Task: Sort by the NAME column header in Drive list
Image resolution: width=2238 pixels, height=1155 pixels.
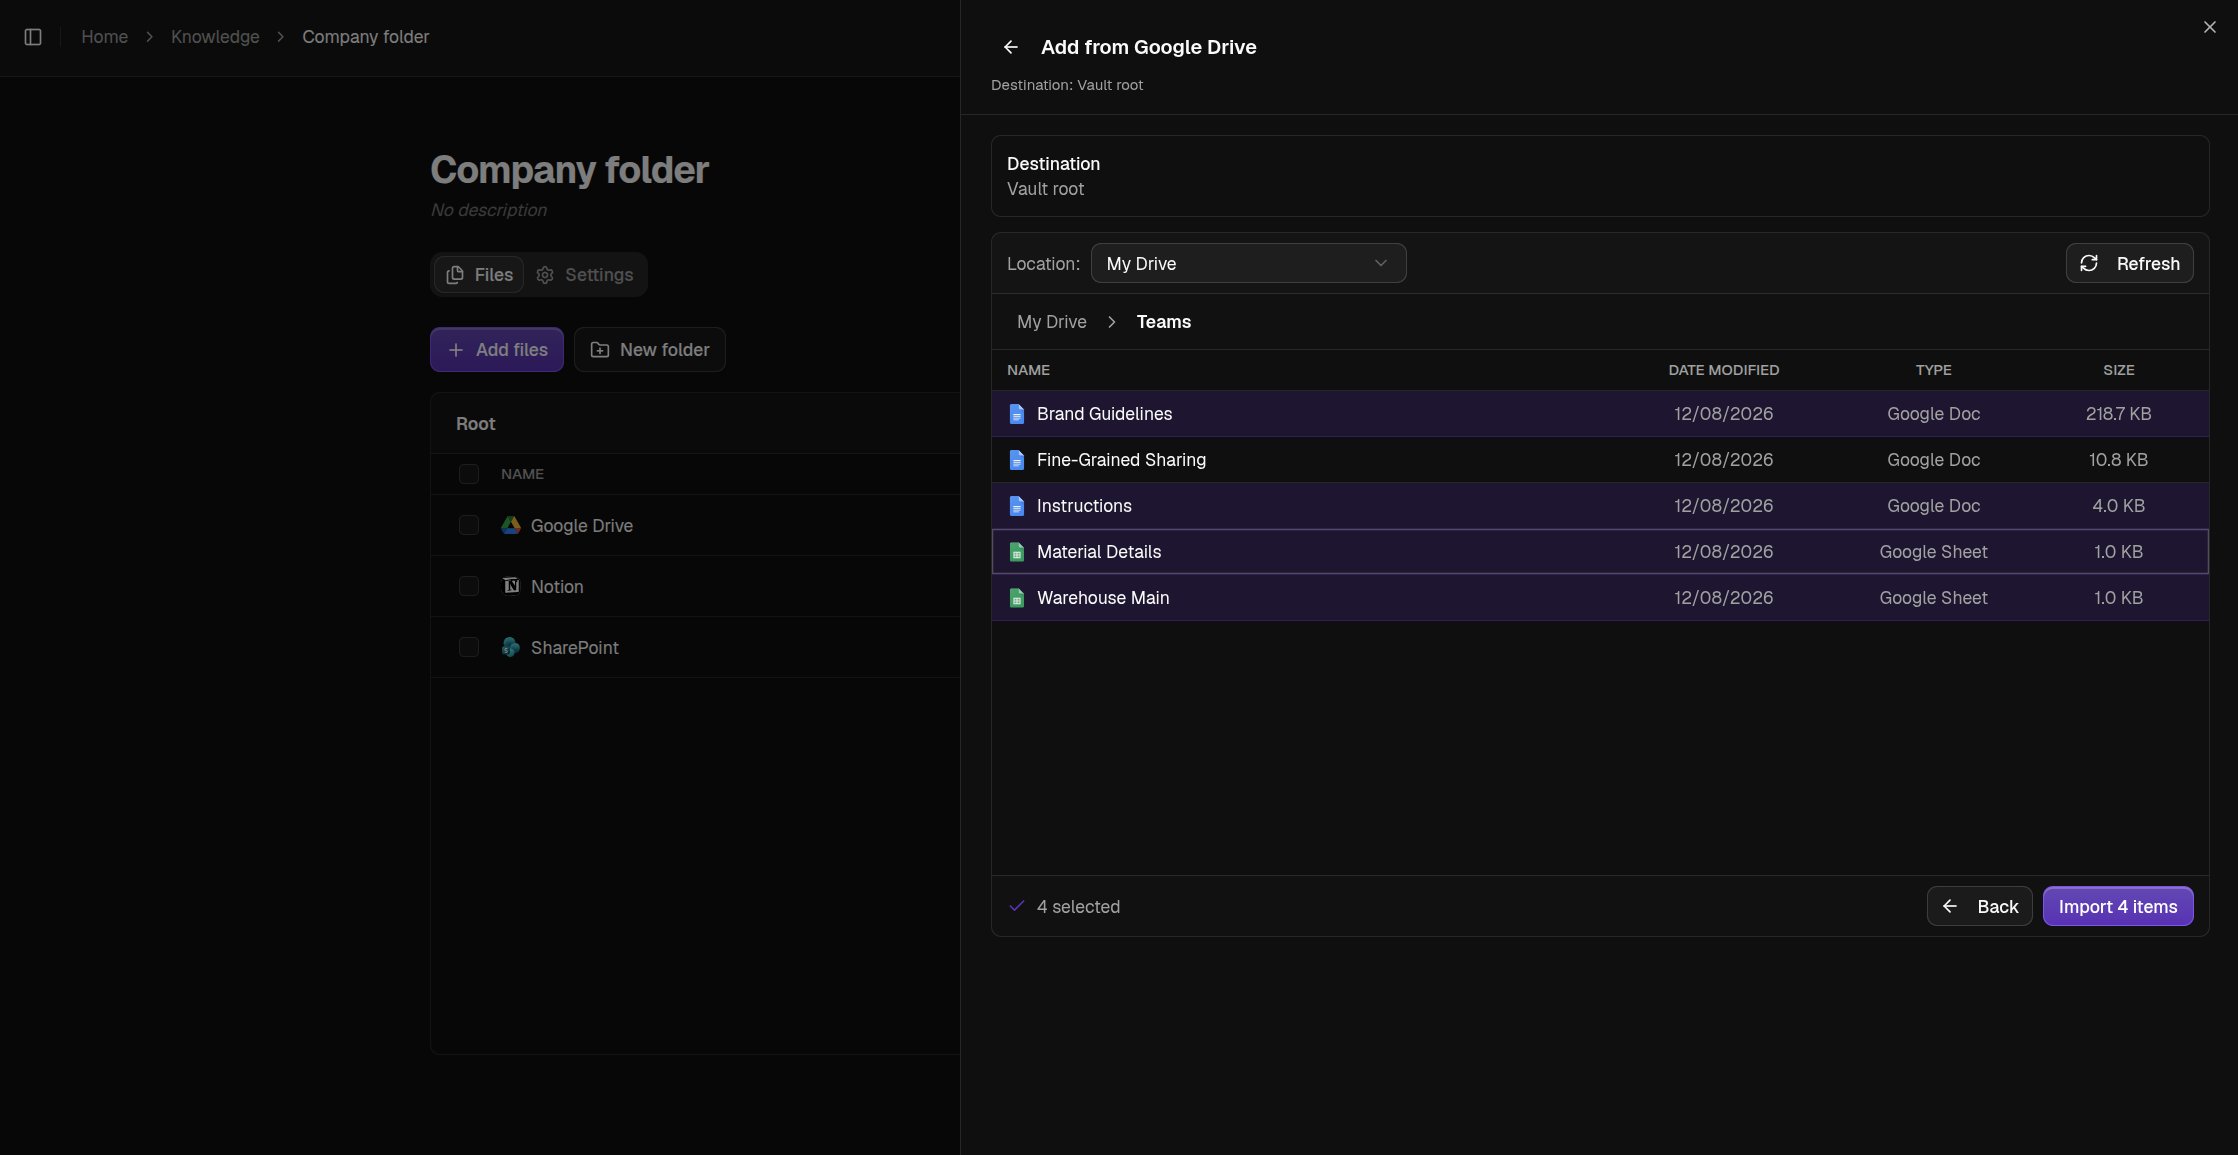Action: pyautogui.click(x=1028, y=370)
